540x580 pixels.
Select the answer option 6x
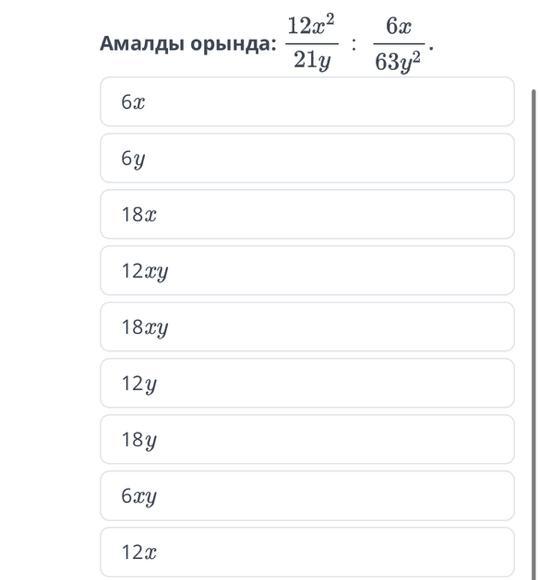coord(307,102)
